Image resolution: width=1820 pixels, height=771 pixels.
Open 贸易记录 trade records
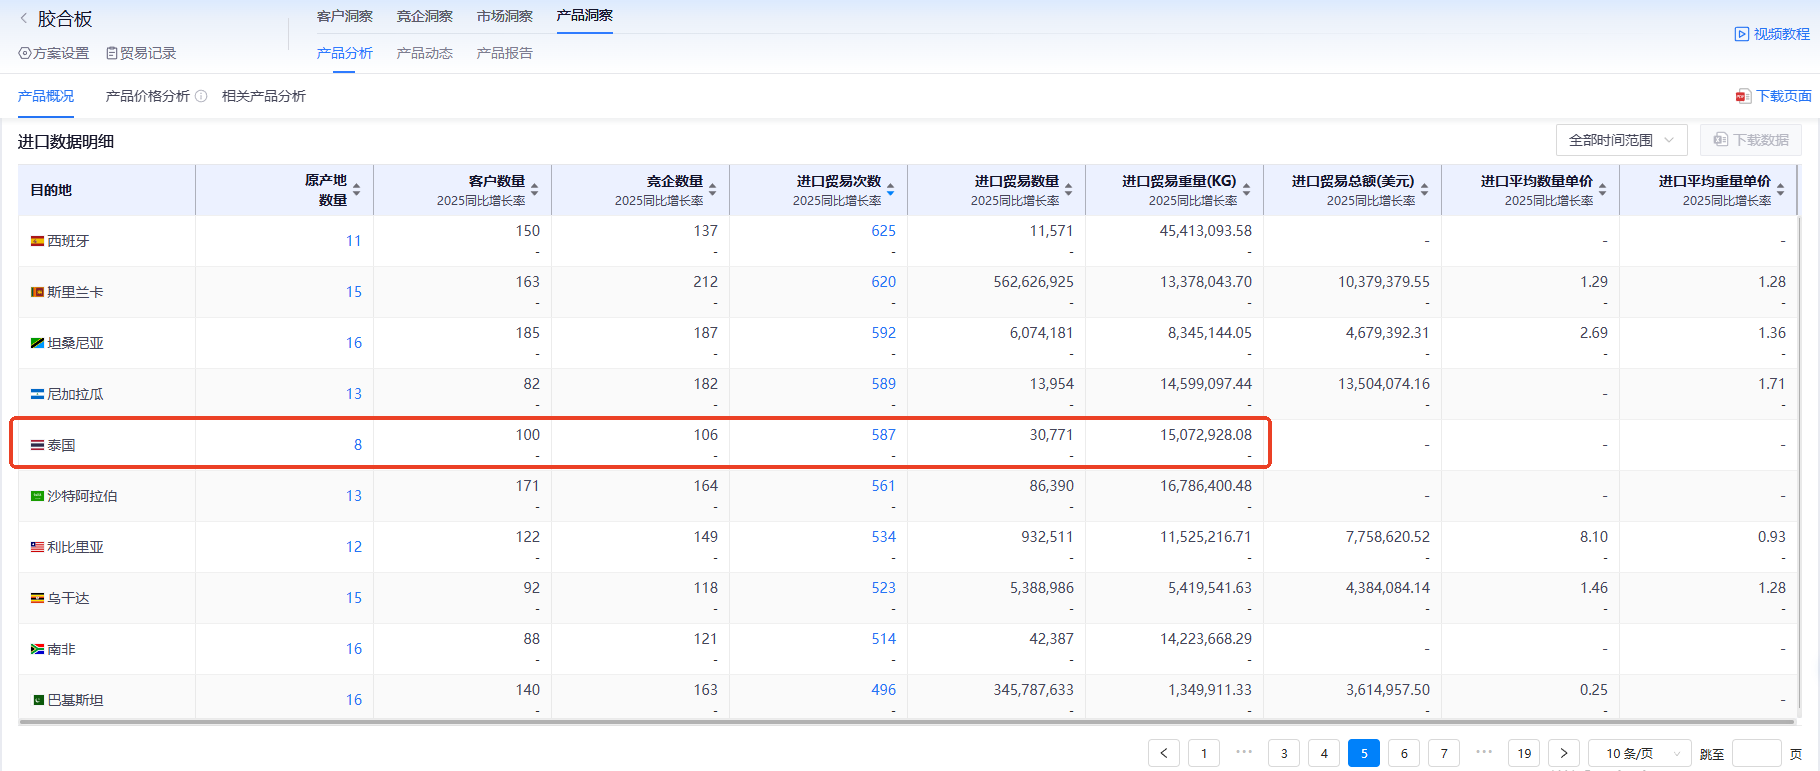pyautogui.click(x=141, y=53)
